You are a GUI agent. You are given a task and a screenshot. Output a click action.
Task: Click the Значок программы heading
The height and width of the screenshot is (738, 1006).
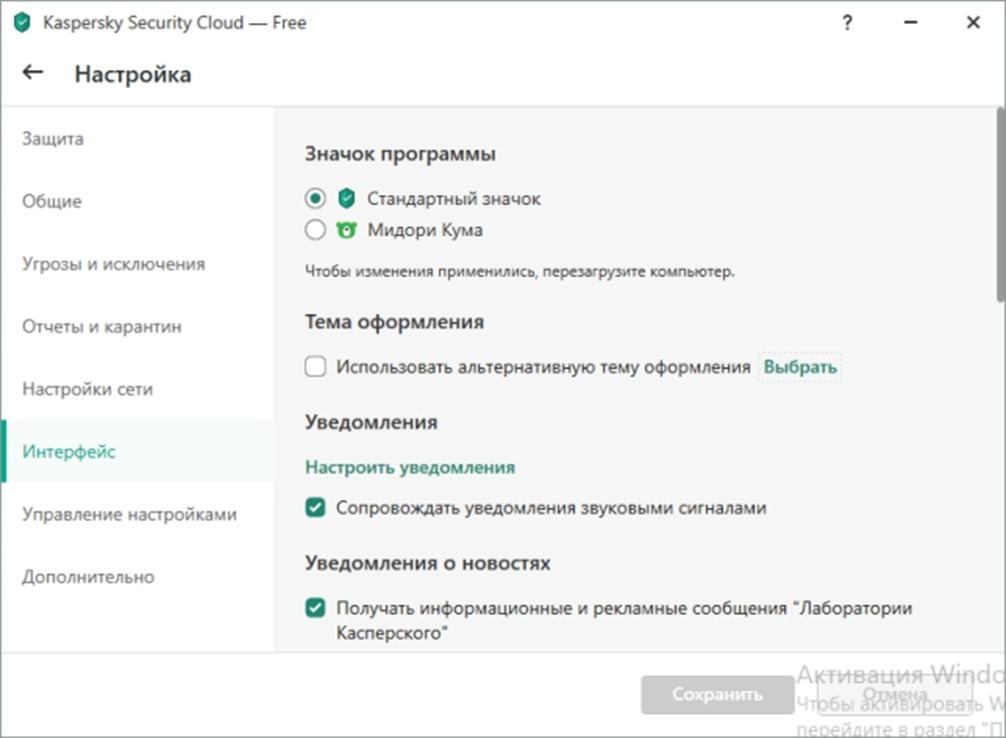click(400, 154)
